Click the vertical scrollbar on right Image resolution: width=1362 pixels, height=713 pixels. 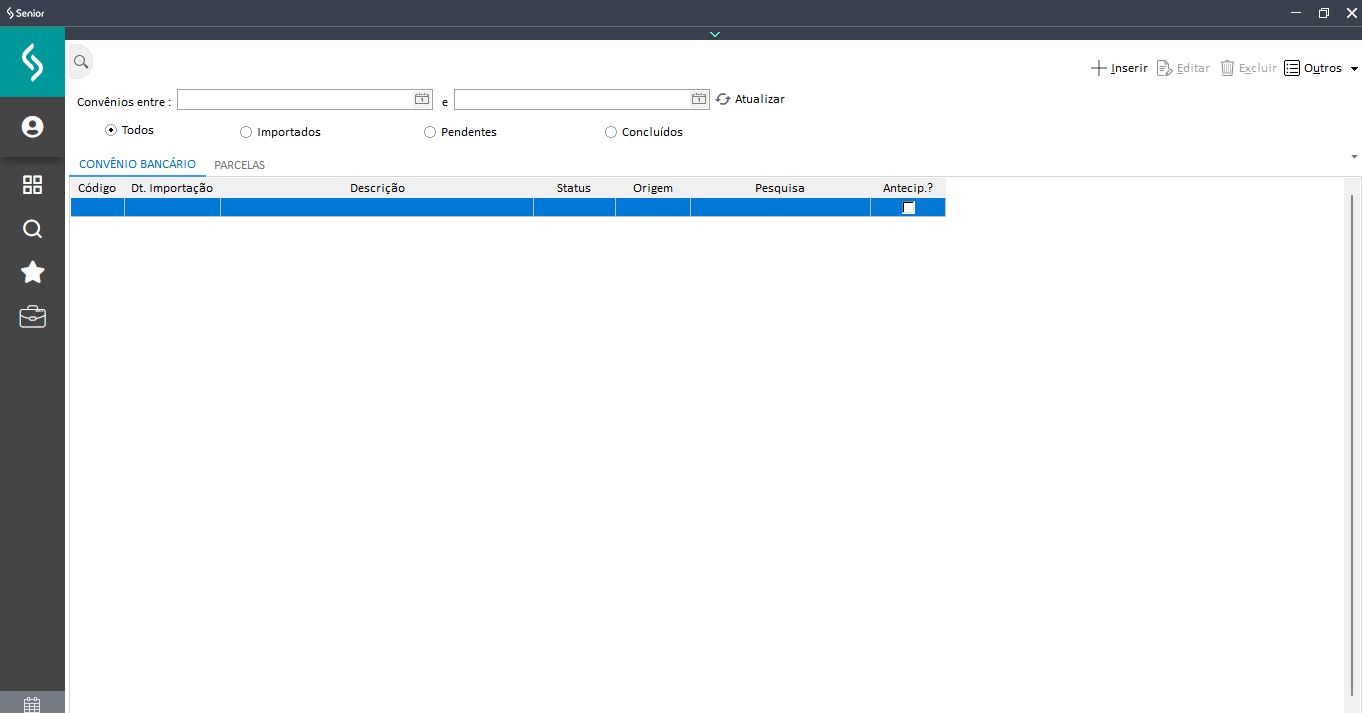(1352, 445)
